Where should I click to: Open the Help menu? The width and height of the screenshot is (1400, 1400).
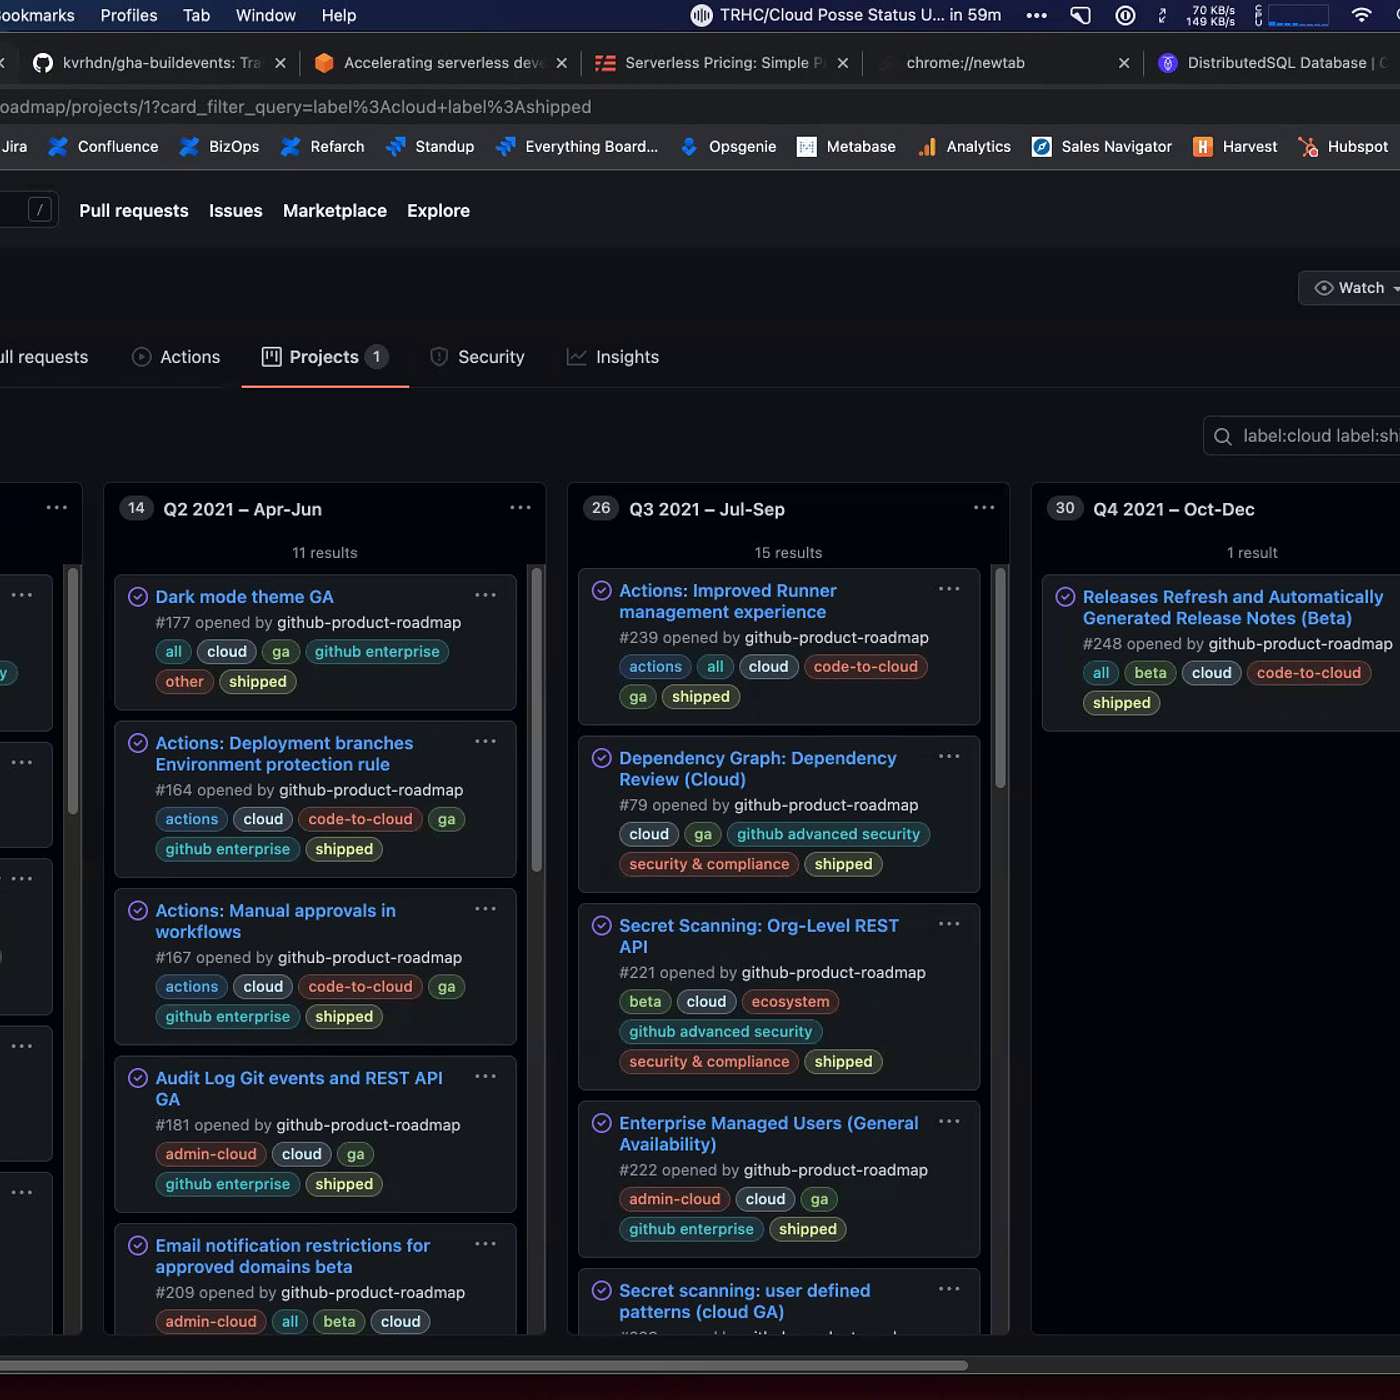point(339,15)
